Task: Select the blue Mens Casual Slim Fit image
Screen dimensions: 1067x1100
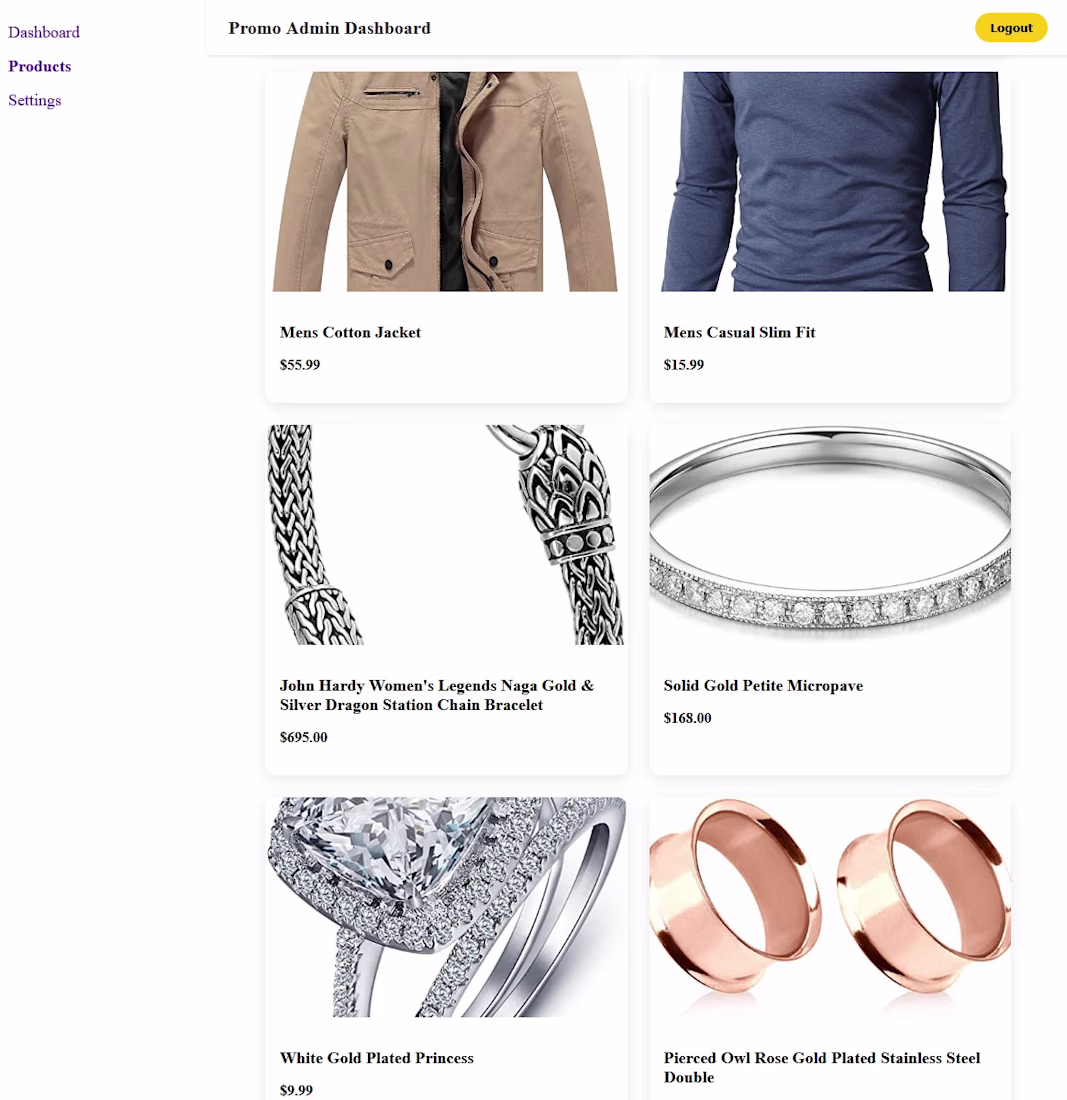Action: tap(830, 181)
